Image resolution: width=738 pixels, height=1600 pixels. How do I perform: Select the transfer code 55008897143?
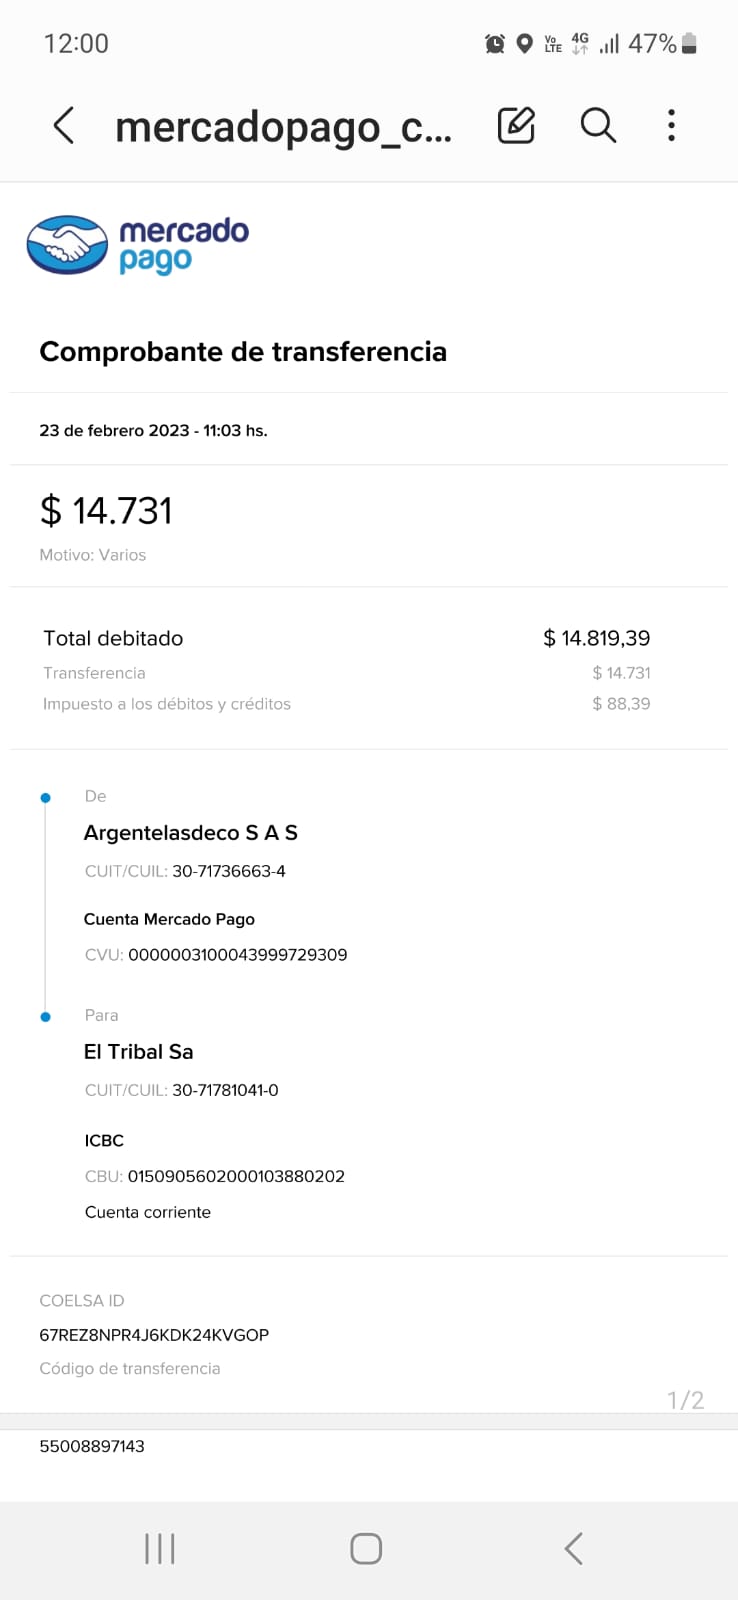point(92,1446)
